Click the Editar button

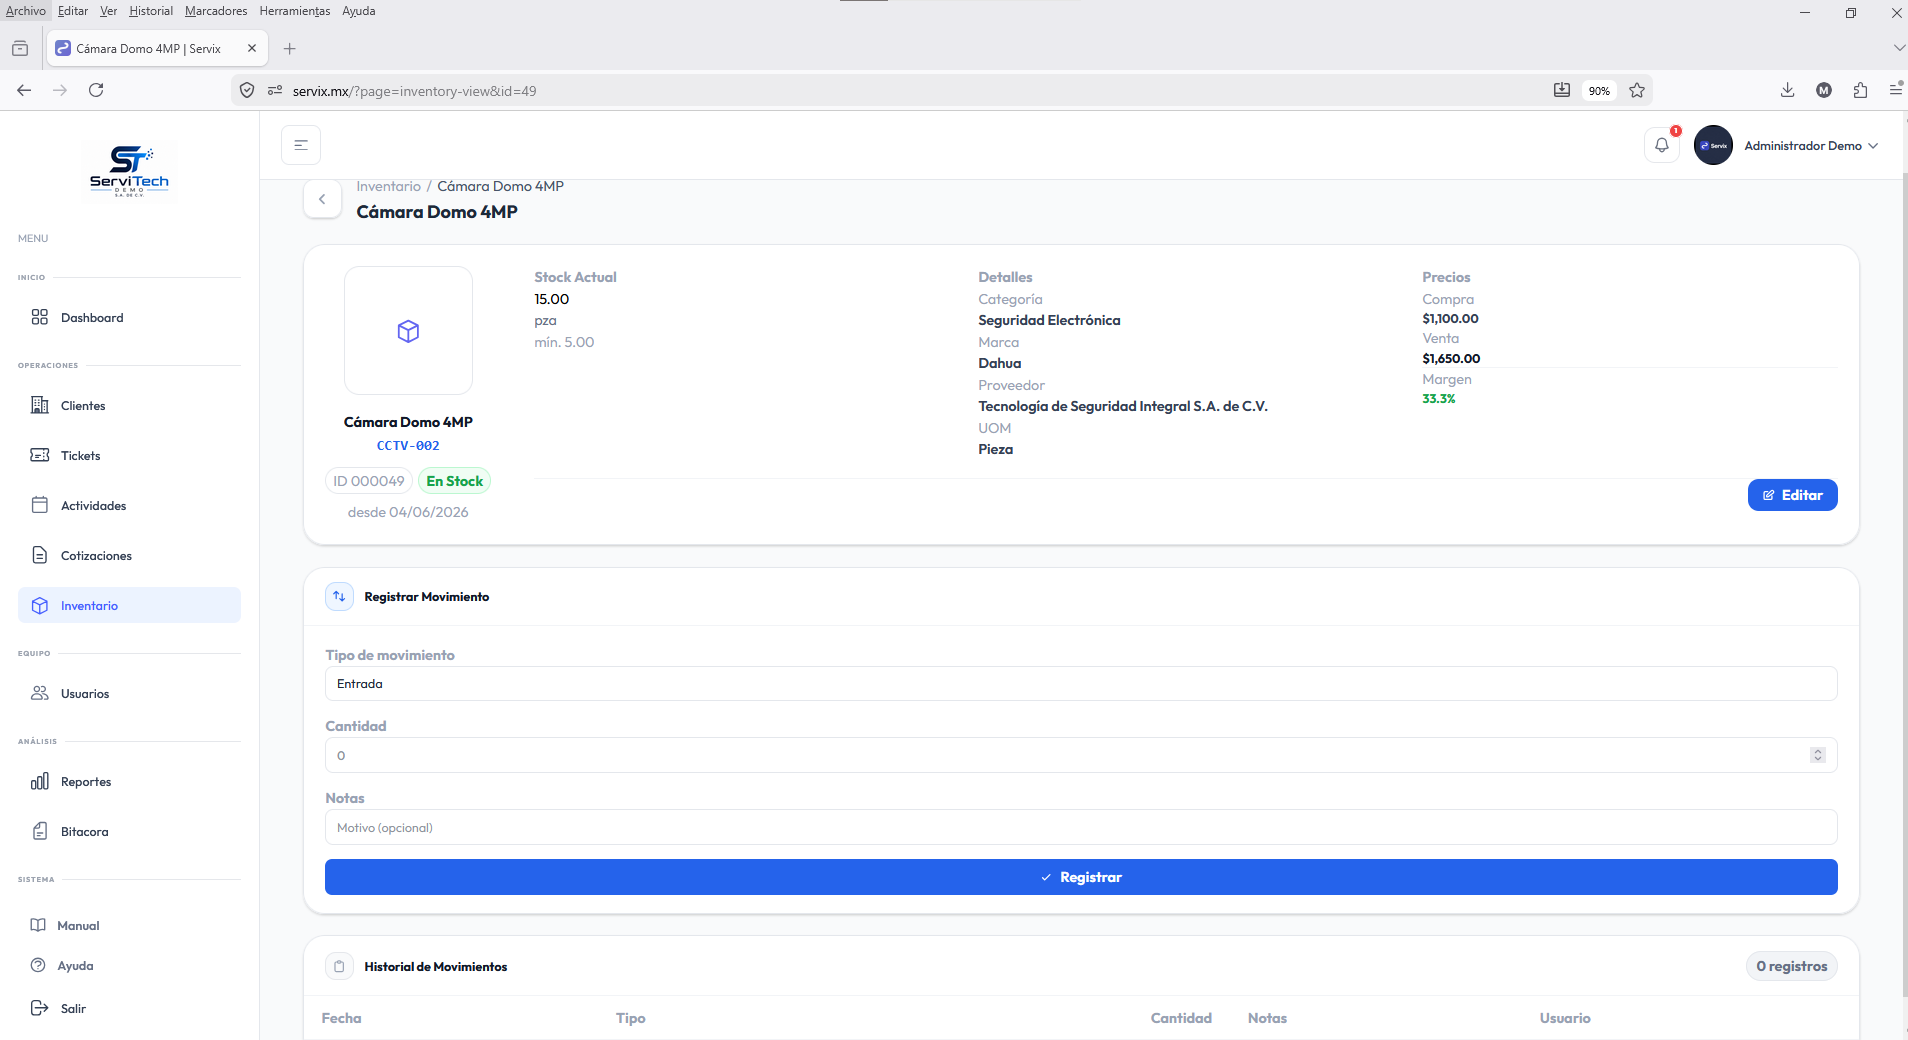[x=1792, y=495]
